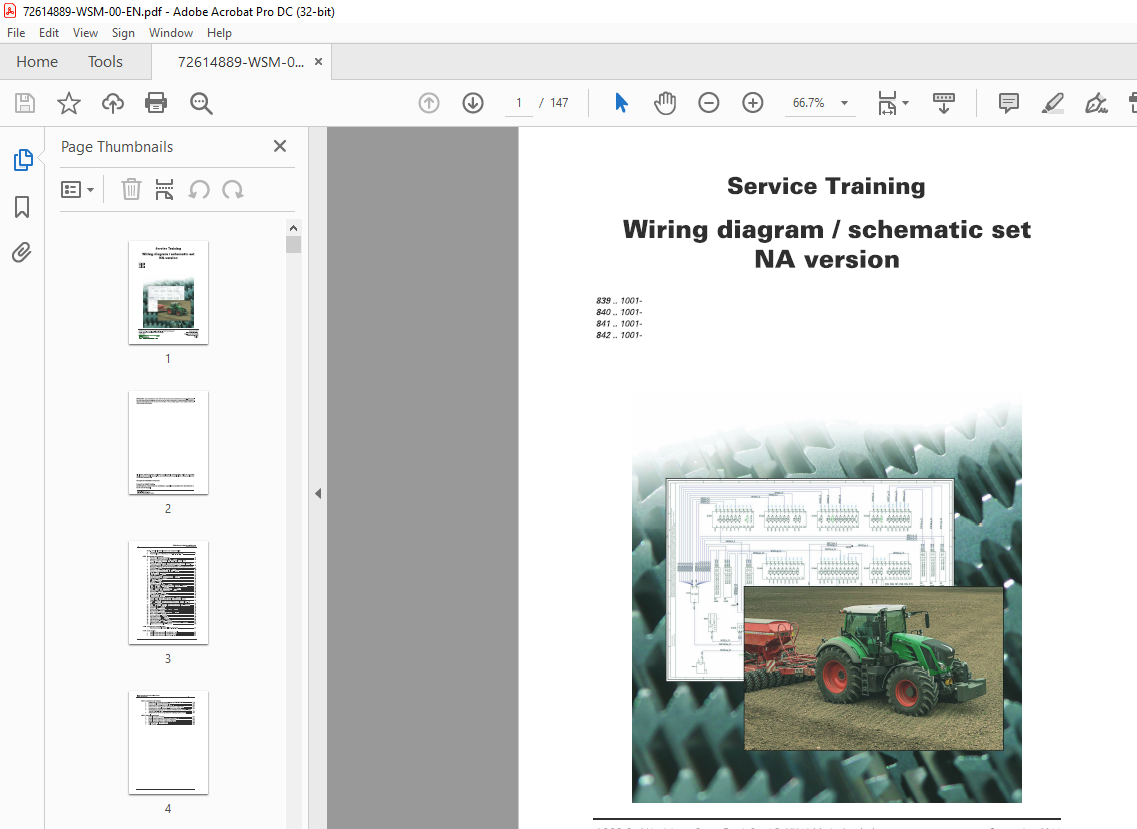Image resolution: width=1137 pixels, height=829 pixels.
Task: Open the Window menu
Action: pyautogui.click(x=170, y=33)
